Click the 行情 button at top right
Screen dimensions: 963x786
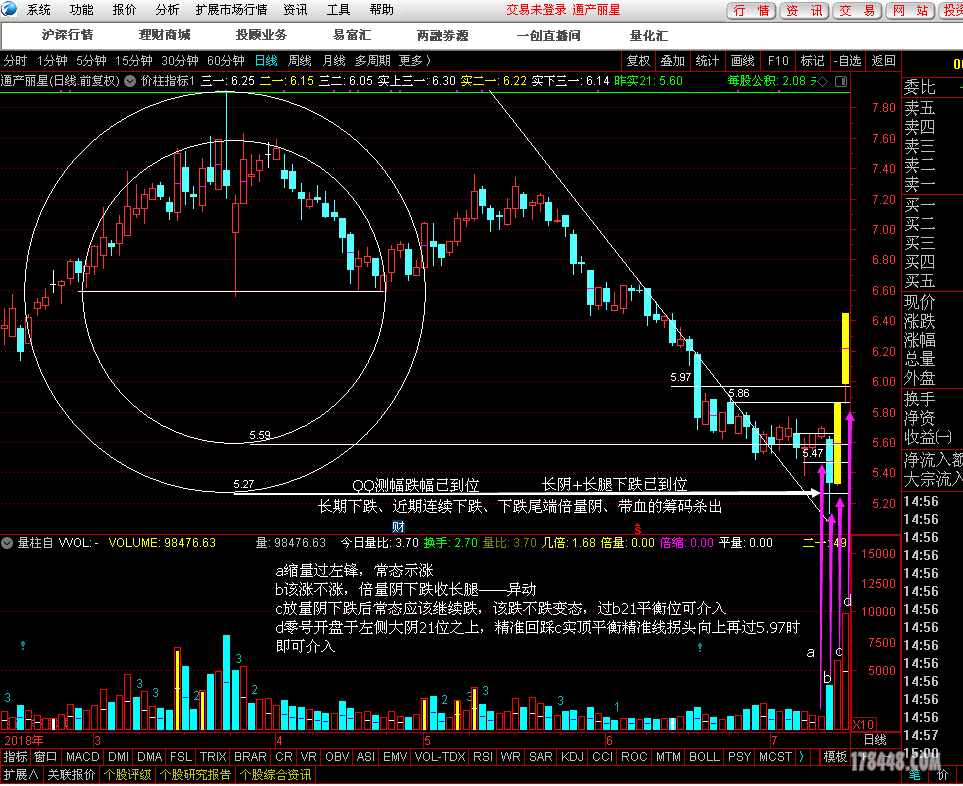[751, 10]
